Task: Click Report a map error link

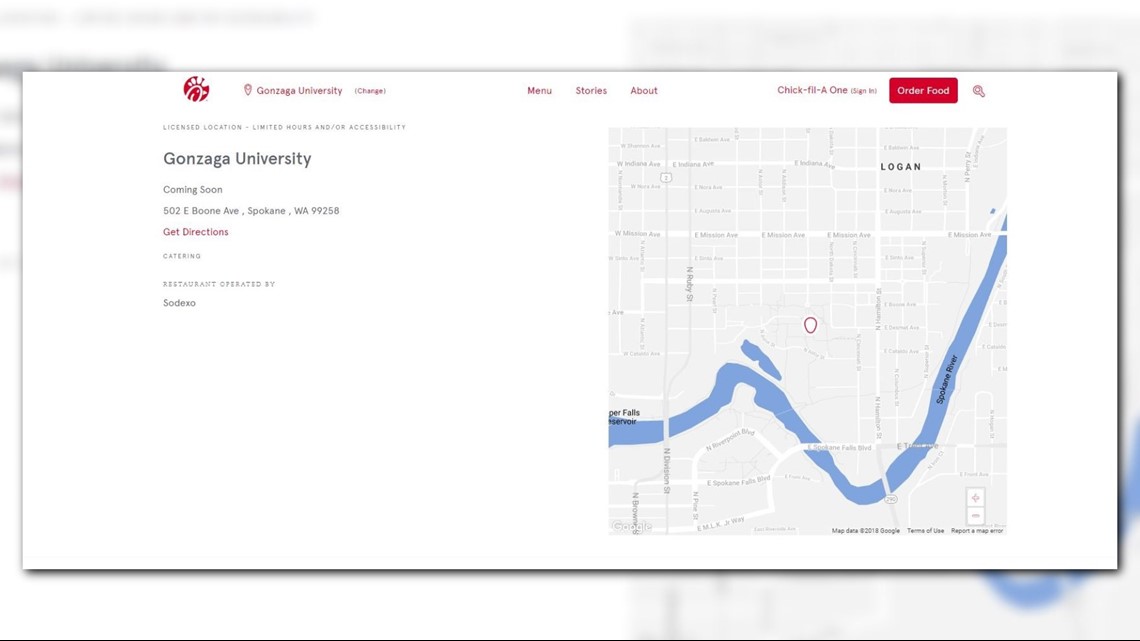Action: coord(977,531)
